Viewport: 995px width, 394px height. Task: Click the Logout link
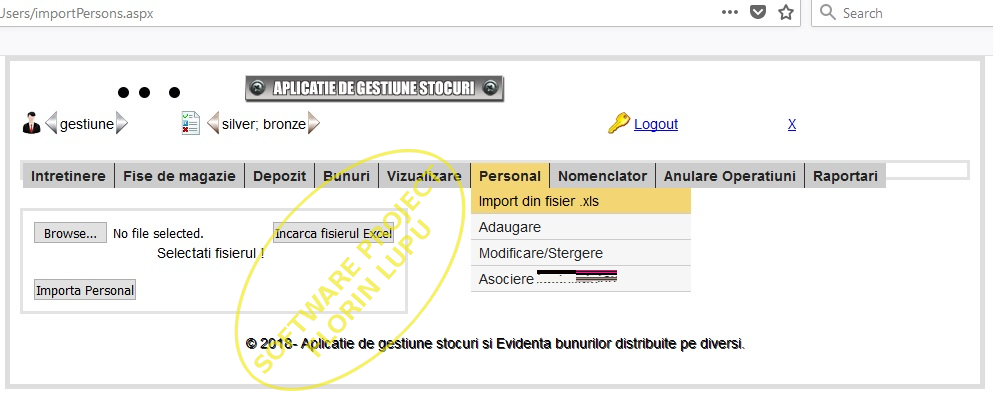point(656,124)
